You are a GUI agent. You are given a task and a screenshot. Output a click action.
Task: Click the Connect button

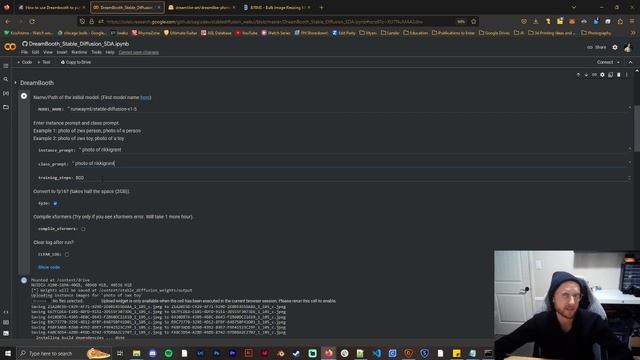[x=605, y=62]
